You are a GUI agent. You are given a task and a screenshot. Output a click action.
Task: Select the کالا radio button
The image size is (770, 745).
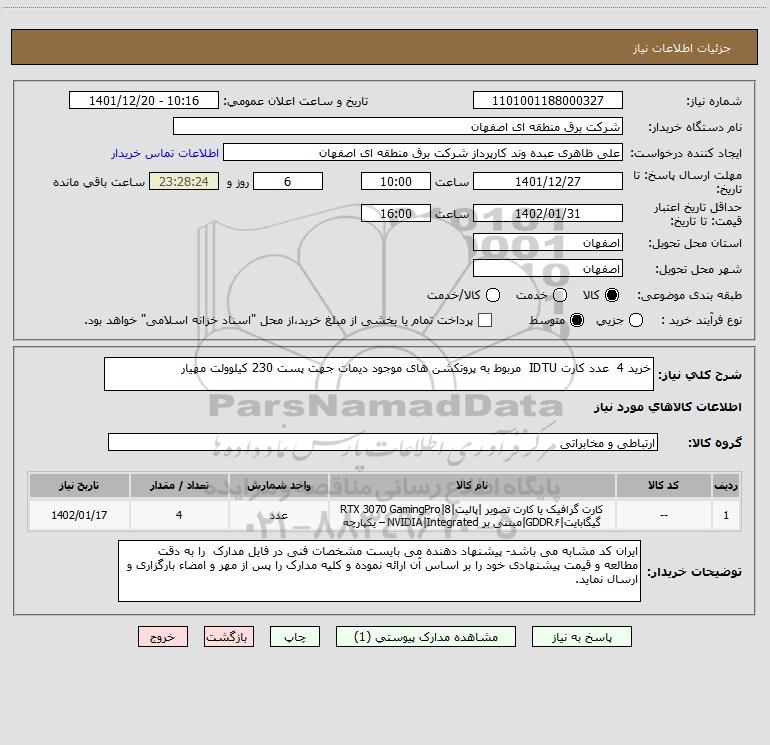pos(612,295)
